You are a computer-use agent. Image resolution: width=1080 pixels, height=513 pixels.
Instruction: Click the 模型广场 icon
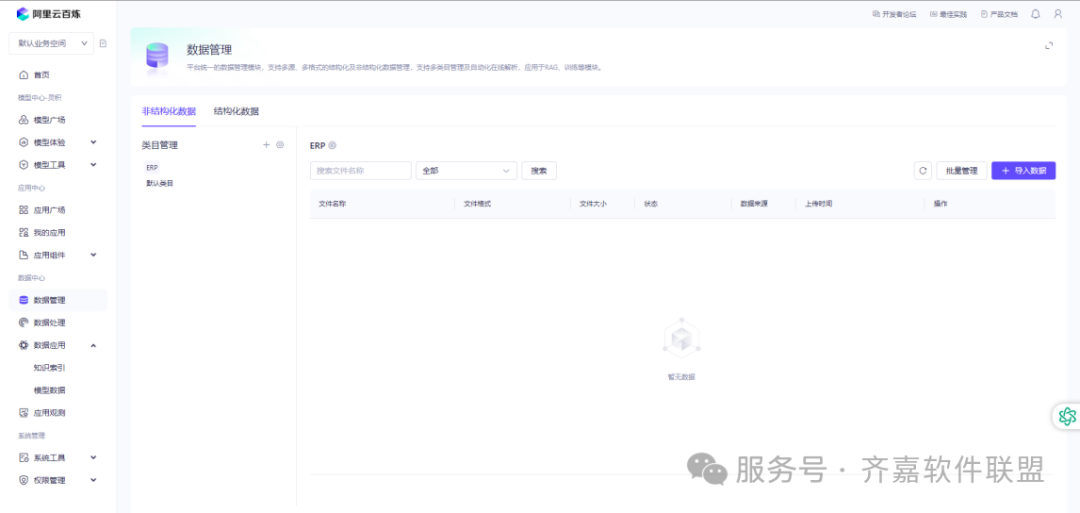(x=23, y=120)
